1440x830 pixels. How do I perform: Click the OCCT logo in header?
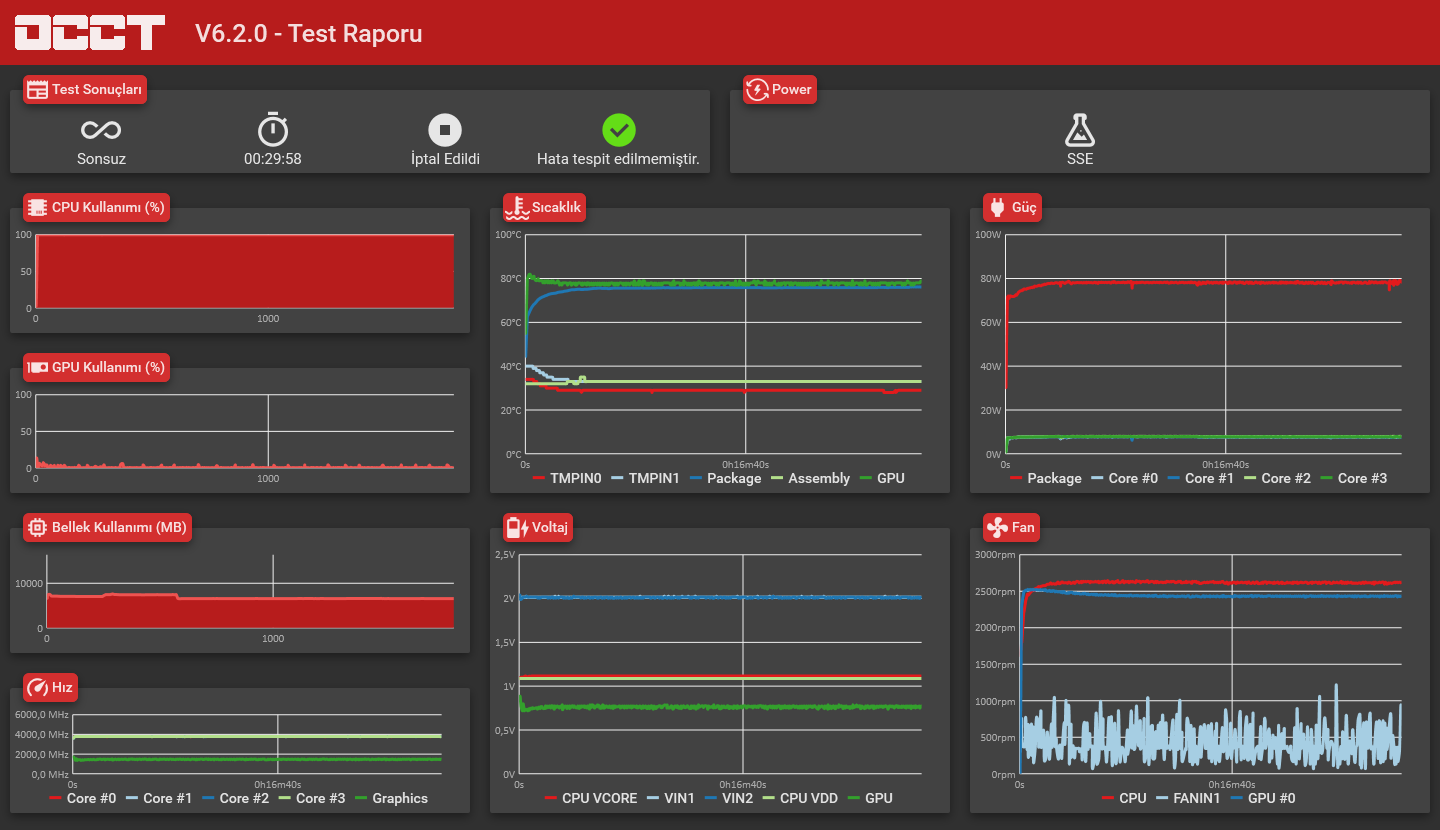89,33
